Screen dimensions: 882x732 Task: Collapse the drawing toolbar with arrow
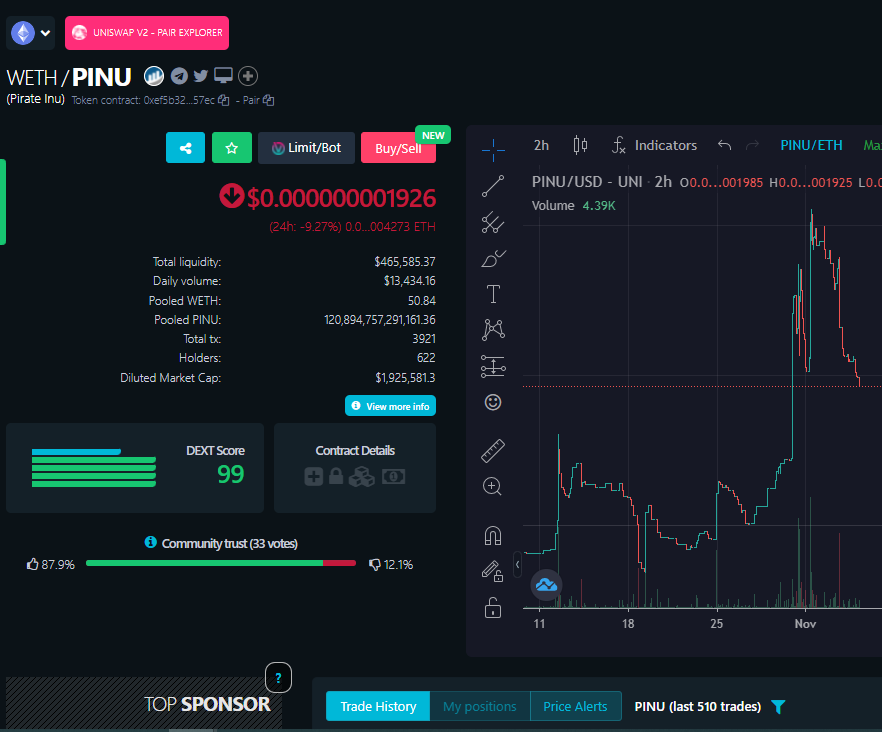[518, 564]
